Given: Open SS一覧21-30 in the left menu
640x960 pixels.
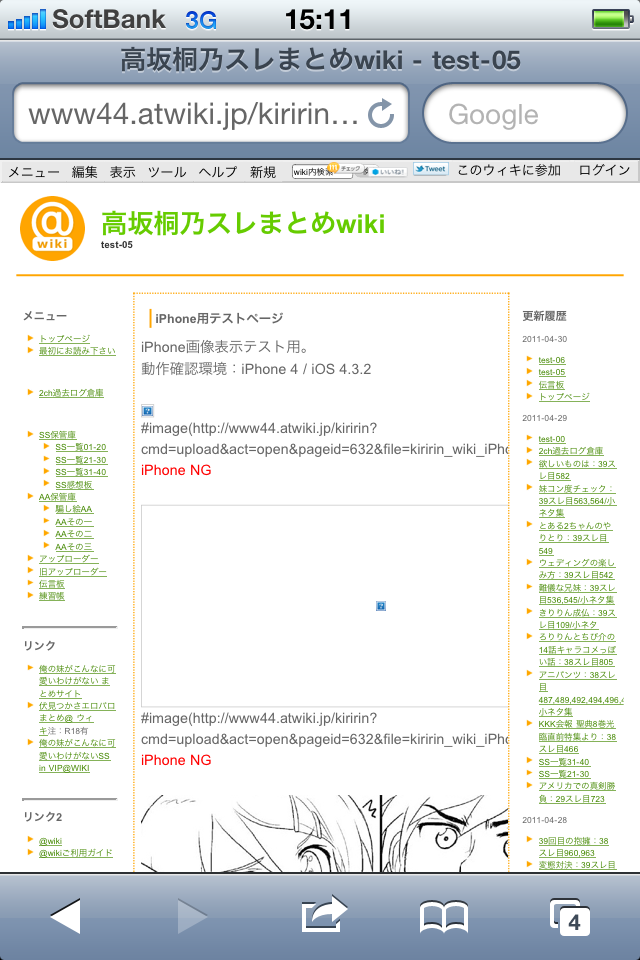Looking at the screenshot, I should (x=81, y=459).
